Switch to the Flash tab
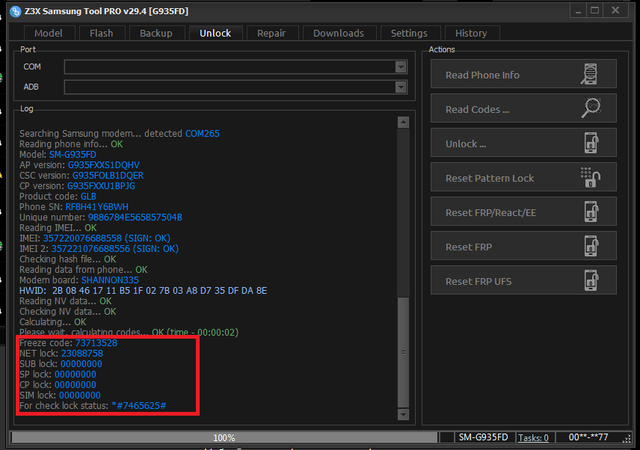 coord(101,33)
